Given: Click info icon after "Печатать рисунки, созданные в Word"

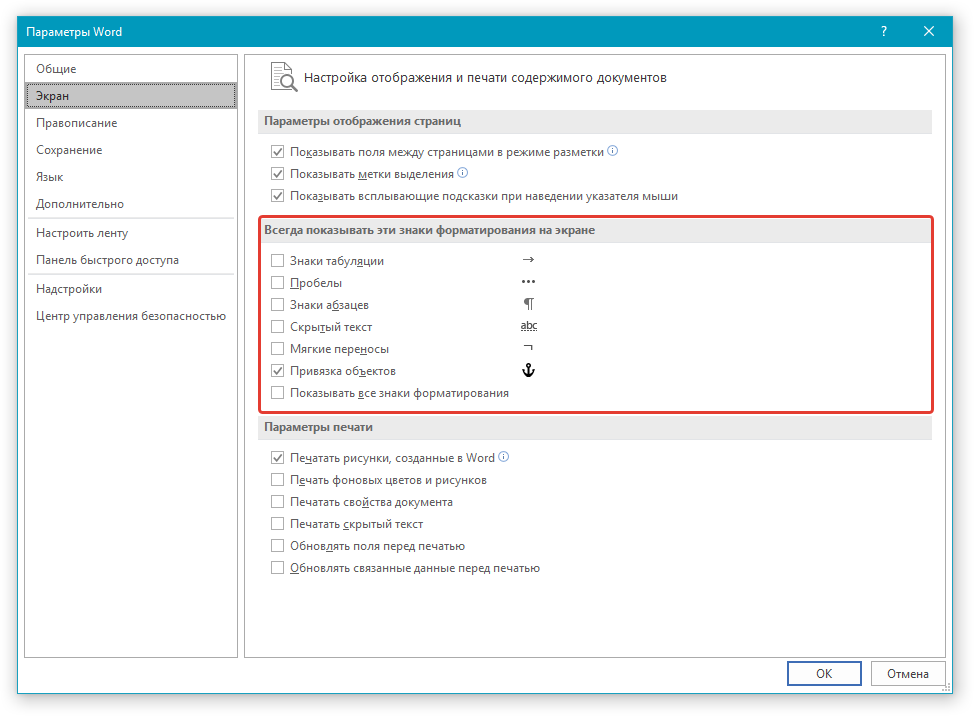Looking at the screenshot, I should click(x=504, y=457).
